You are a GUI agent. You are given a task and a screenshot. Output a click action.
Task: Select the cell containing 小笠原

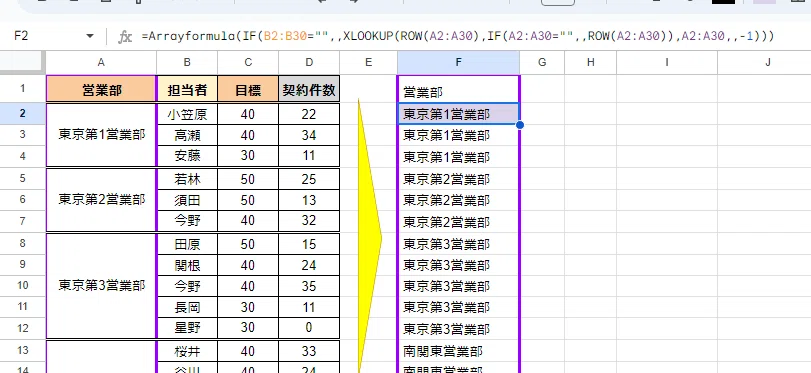[x=187, y=114]
